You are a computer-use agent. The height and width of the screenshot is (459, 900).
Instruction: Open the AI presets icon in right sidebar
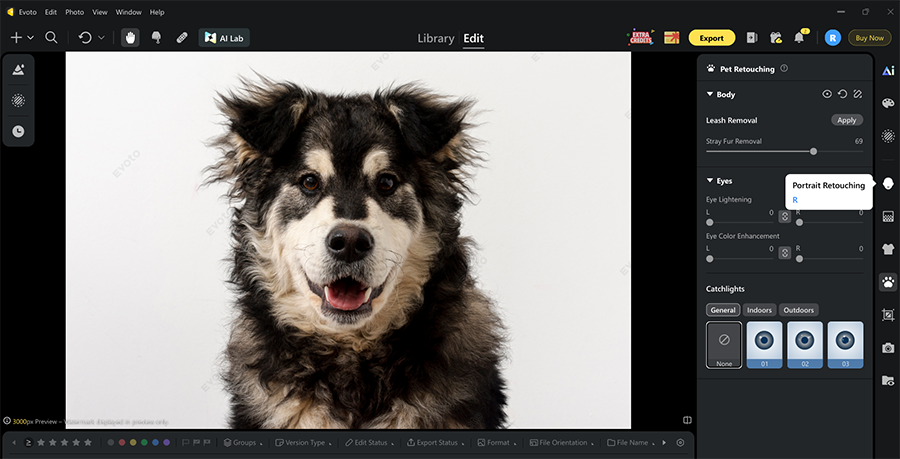[x=888, y=71]
